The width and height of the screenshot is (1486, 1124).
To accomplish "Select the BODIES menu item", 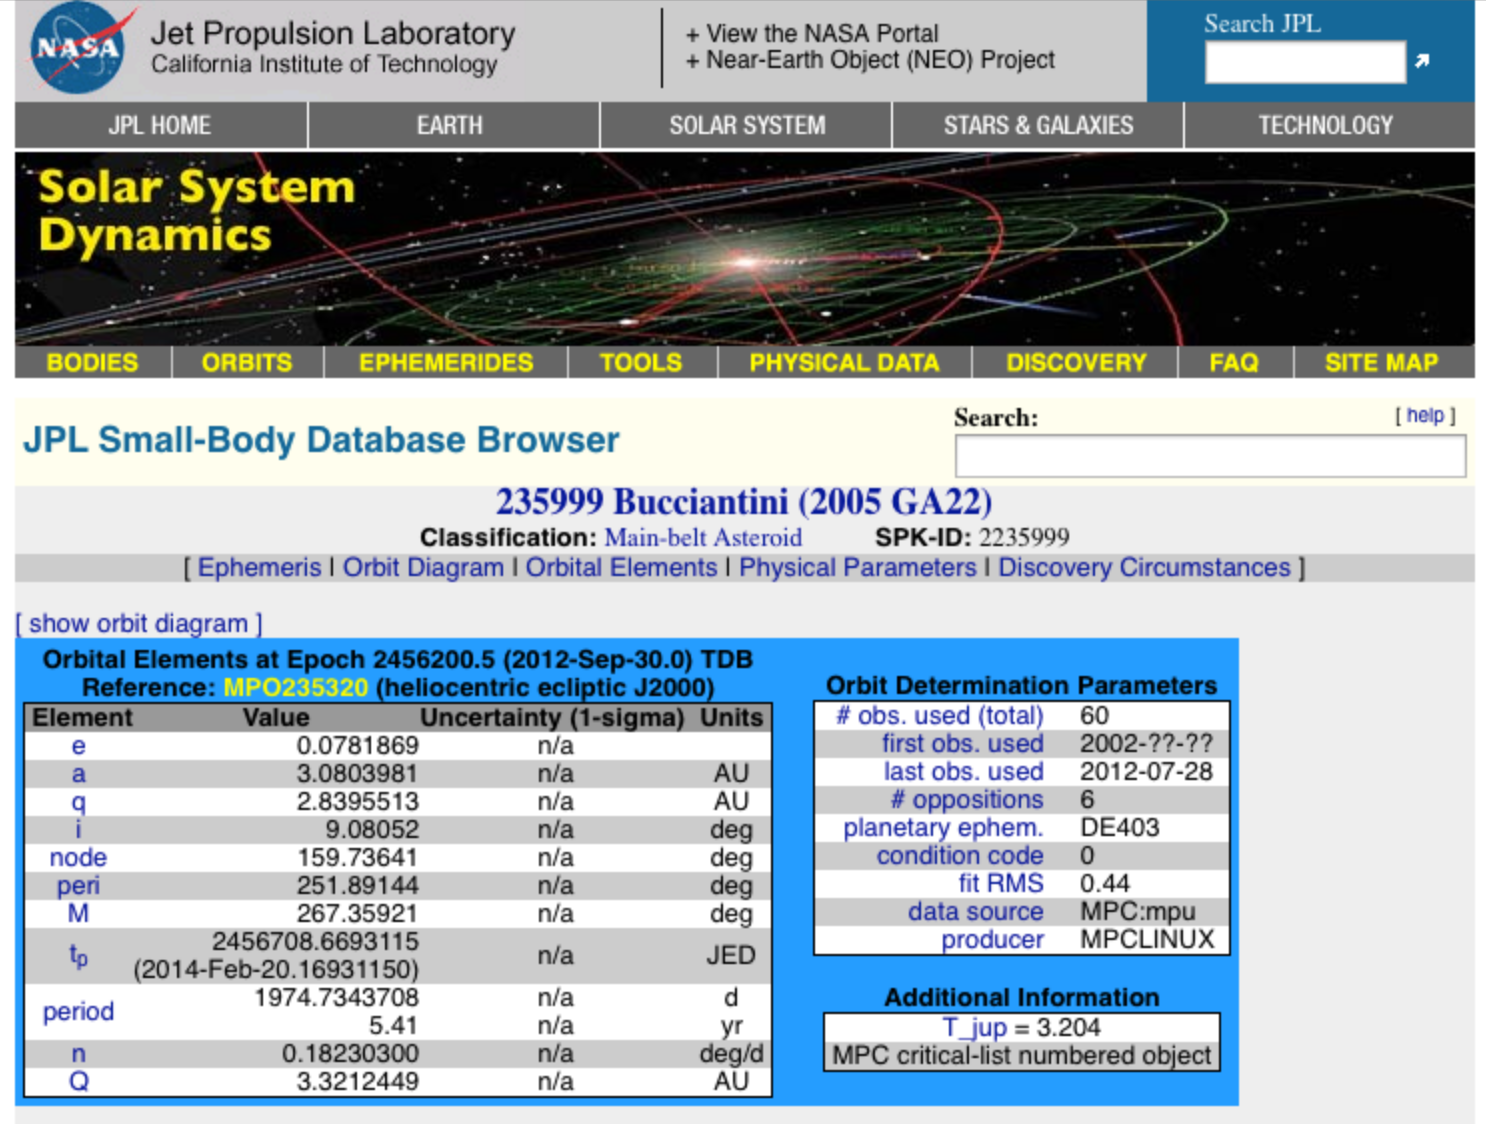I will click(92, 362).
